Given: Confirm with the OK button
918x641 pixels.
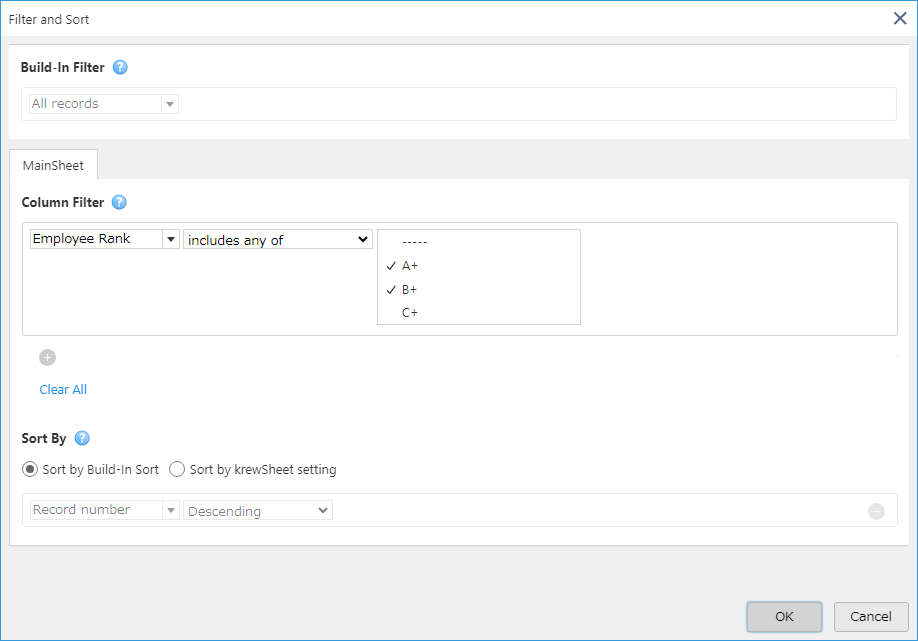Looking at the screenshot, I should 784,616.
